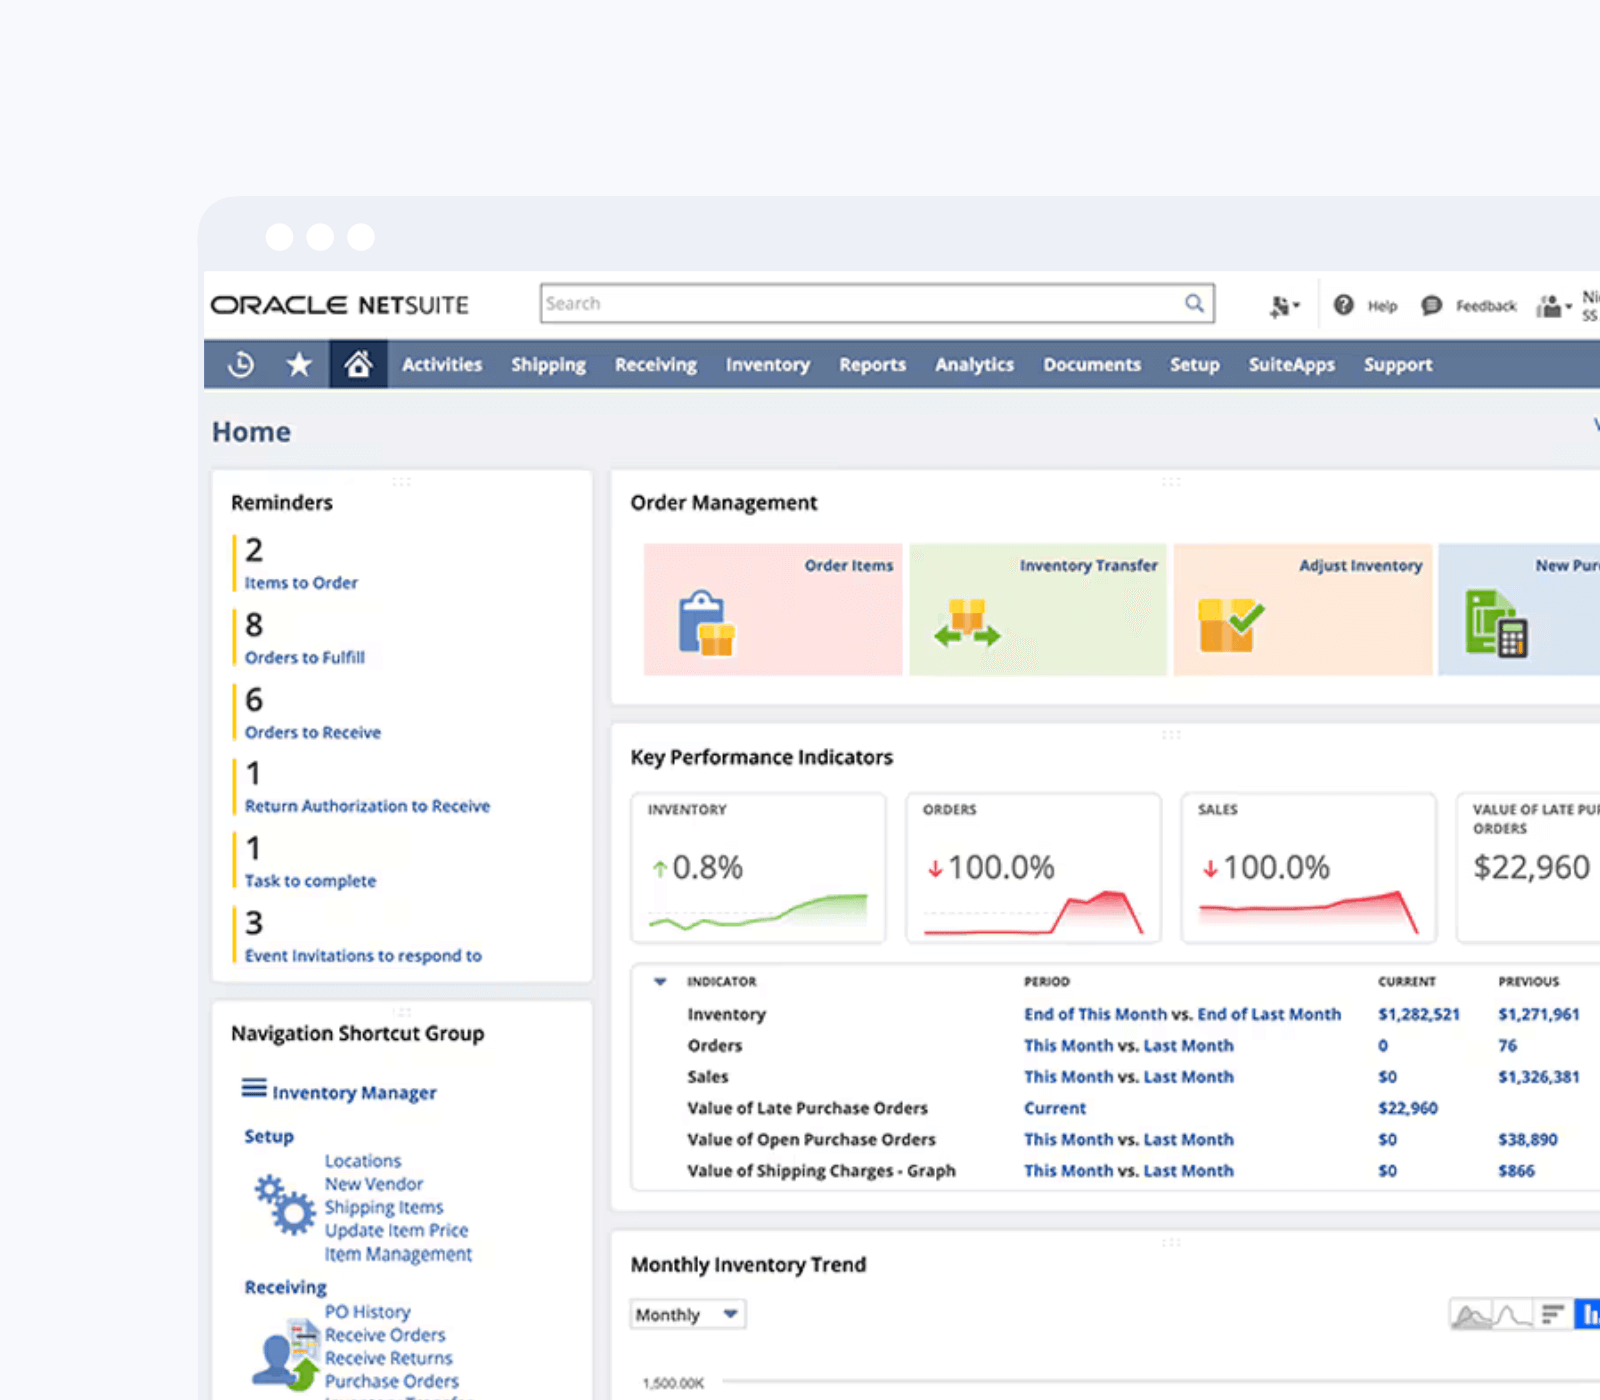Select the area chart type icon
Viewport: 1600px width, 1400px height.
[x=1470, y=1315]
